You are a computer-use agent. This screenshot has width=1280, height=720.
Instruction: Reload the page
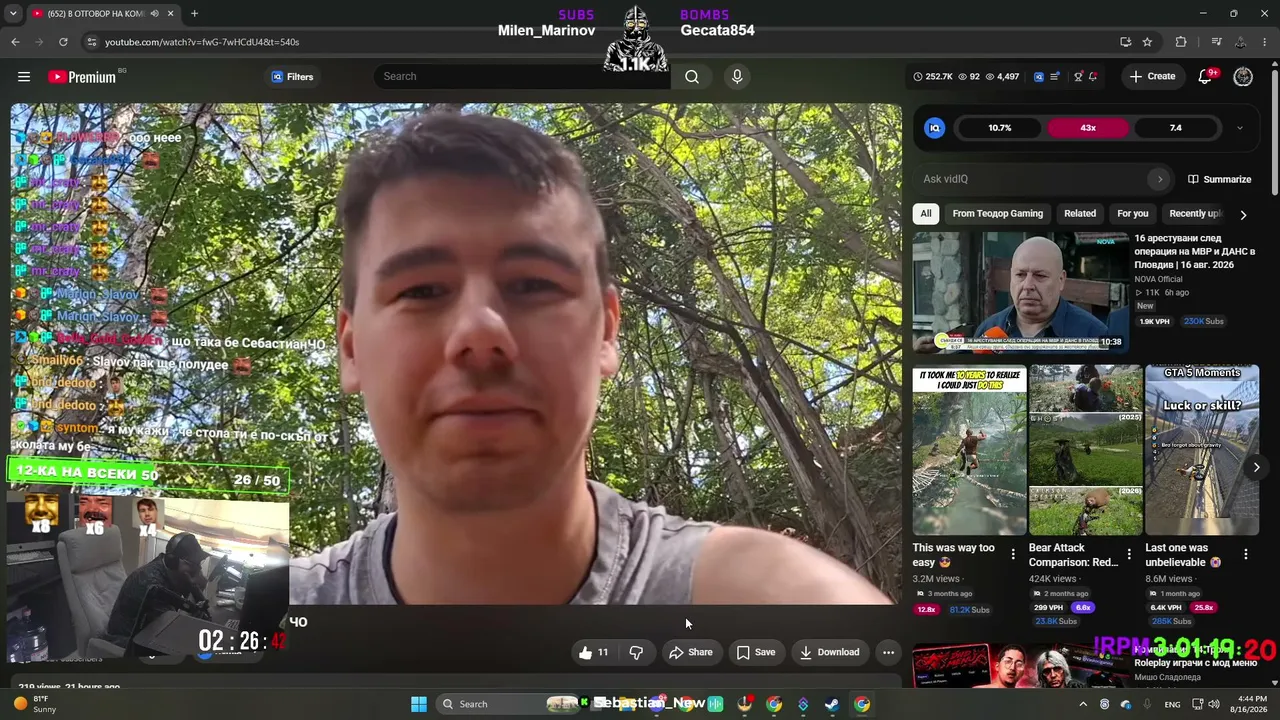point(63,42)
